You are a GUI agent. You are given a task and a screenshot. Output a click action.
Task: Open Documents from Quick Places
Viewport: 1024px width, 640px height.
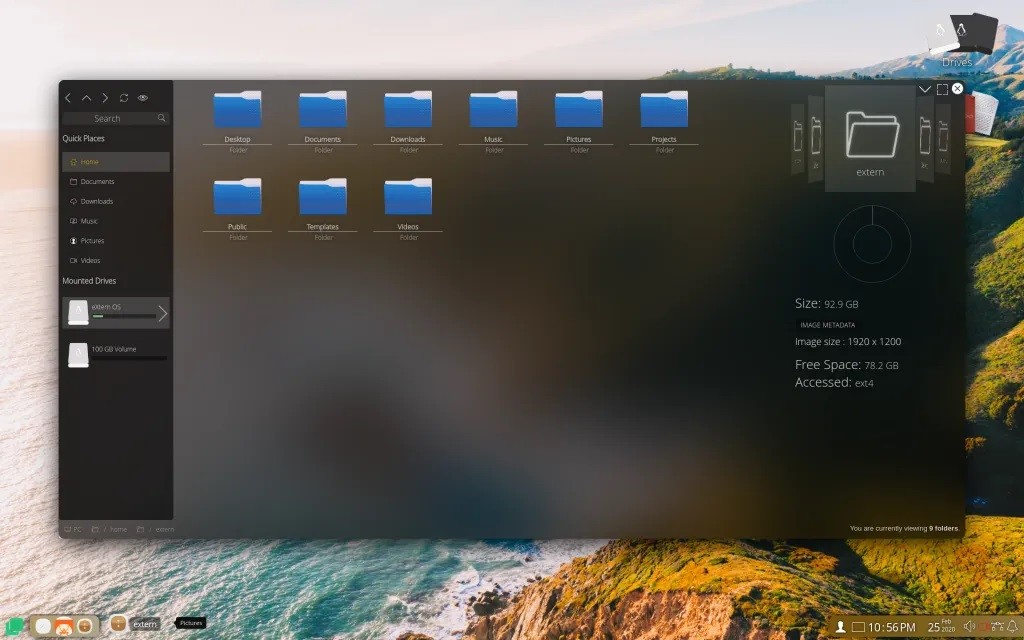(x=116, y=182)
